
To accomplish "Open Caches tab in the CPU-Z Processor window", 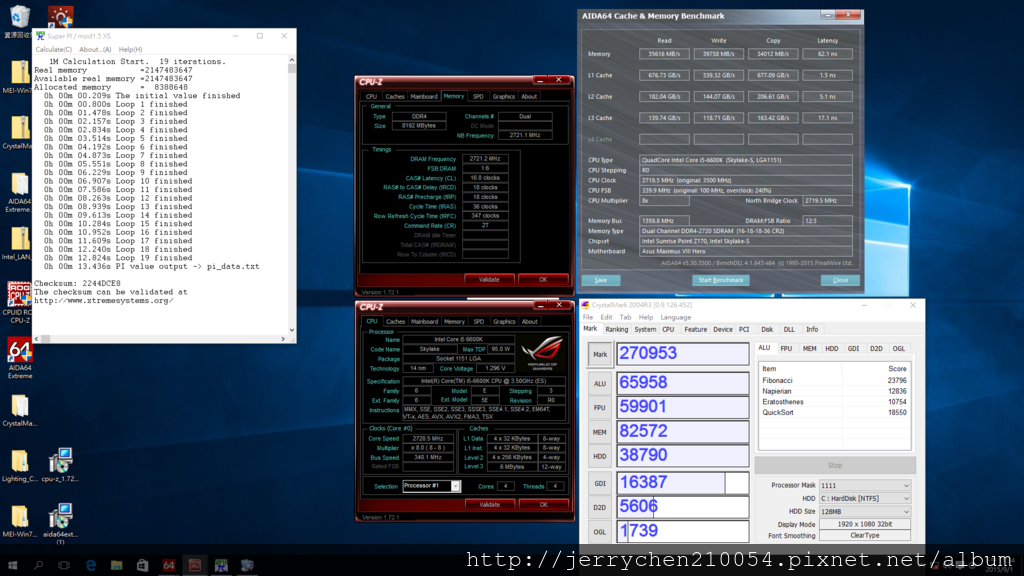I will tap(395, 321).
